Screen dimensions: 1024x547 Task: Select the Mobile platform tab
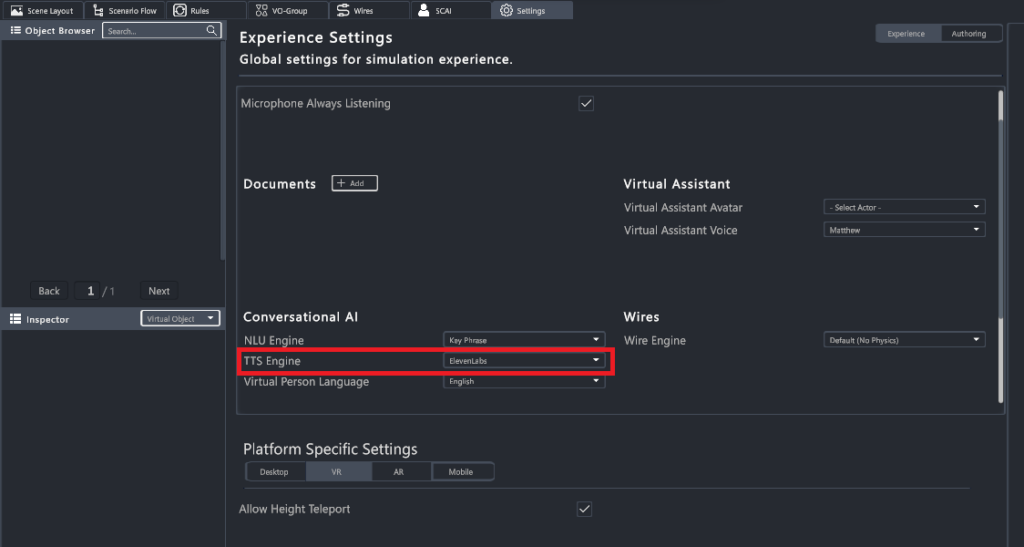[463, 472]
